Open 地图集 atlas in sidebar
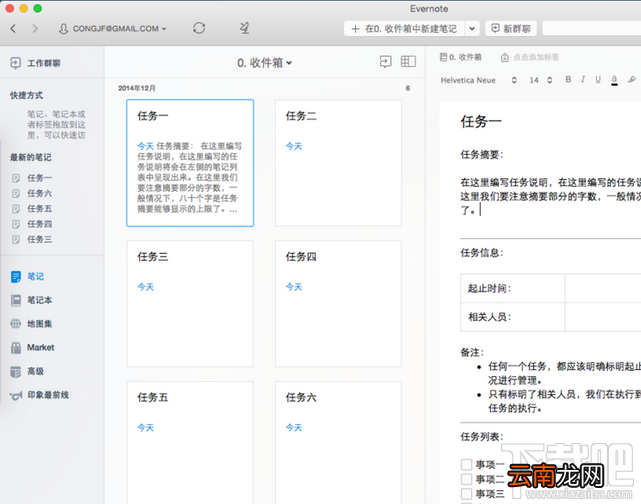Viewport: 641px width, 504px height. click(40, 324)
